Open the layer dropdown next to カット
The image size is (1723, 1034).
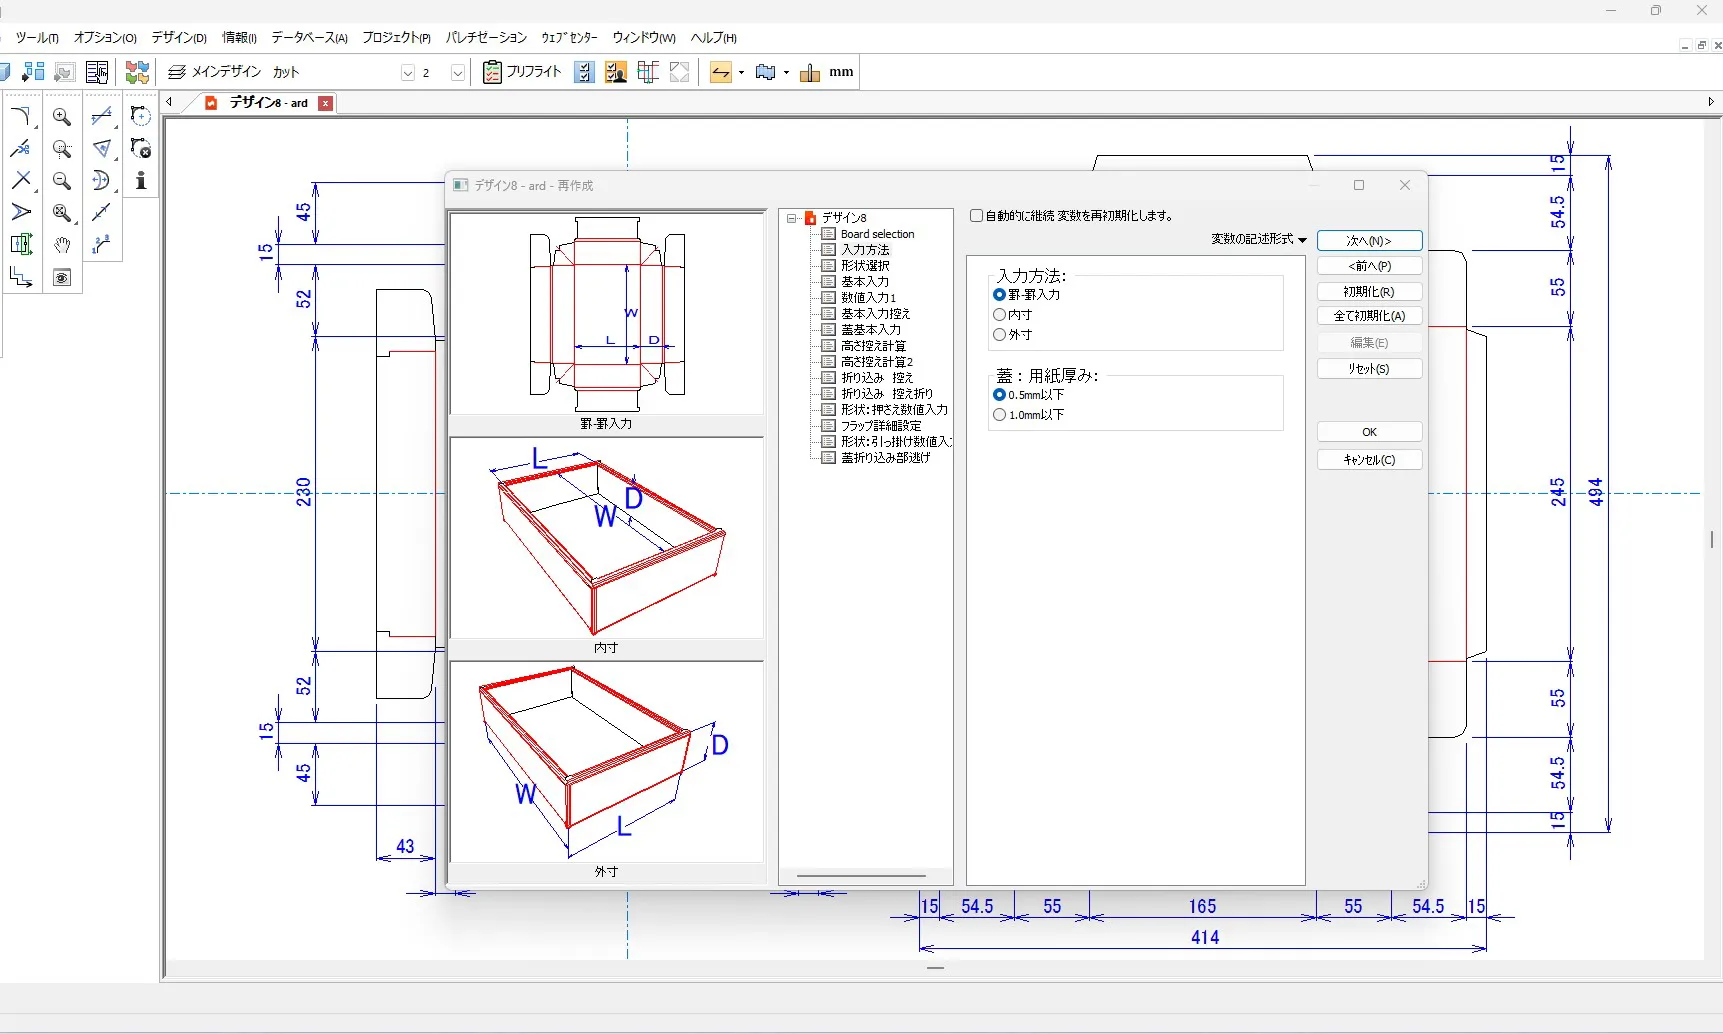[407, 73]
